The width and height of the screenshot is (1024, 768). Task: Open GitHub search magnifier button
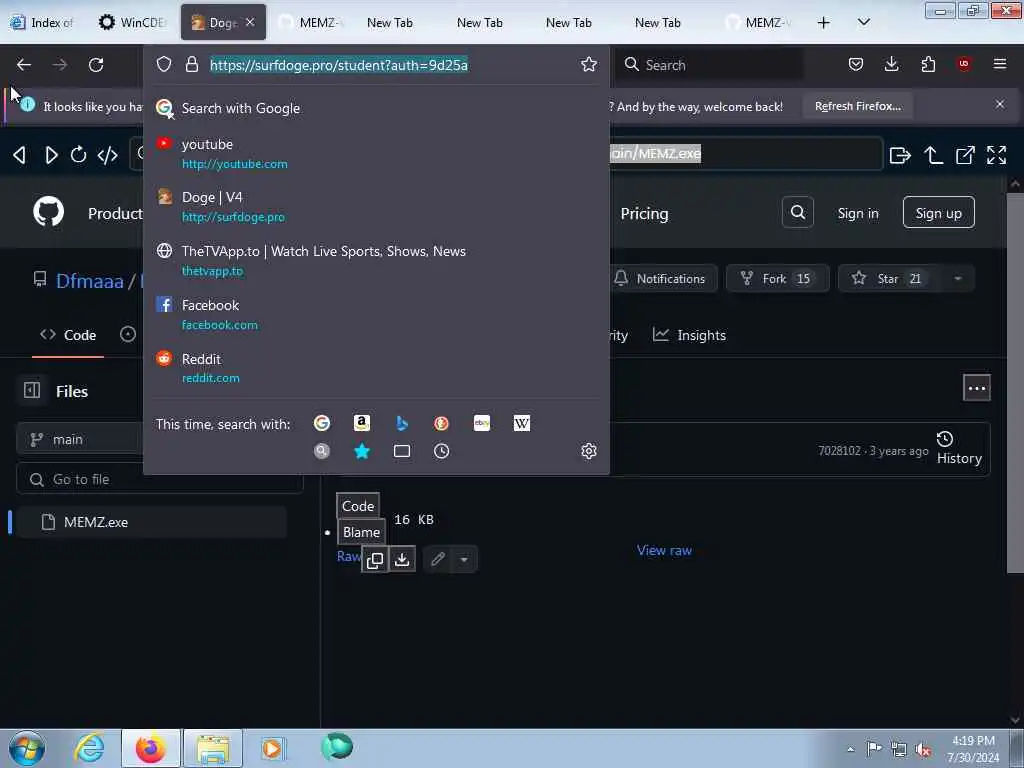[x=797, y=212]
